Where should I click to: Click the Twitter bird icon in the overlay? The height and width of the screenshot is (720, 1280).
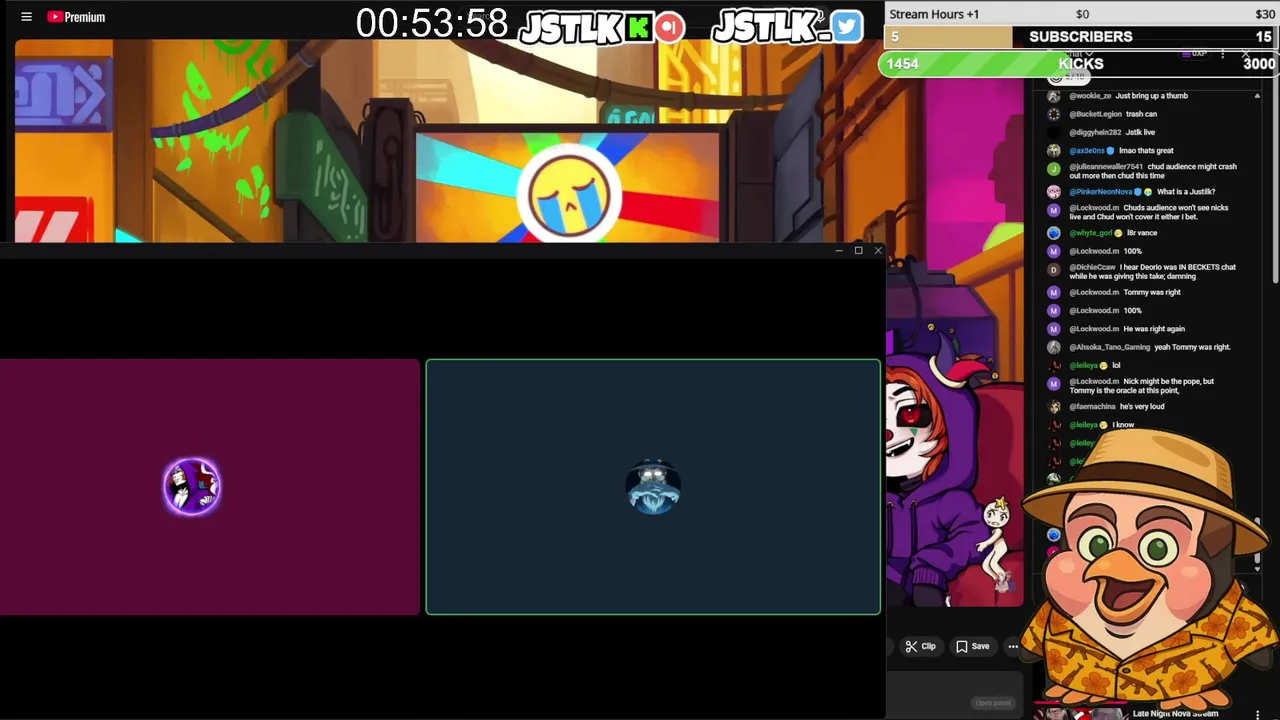click(847, 27)
